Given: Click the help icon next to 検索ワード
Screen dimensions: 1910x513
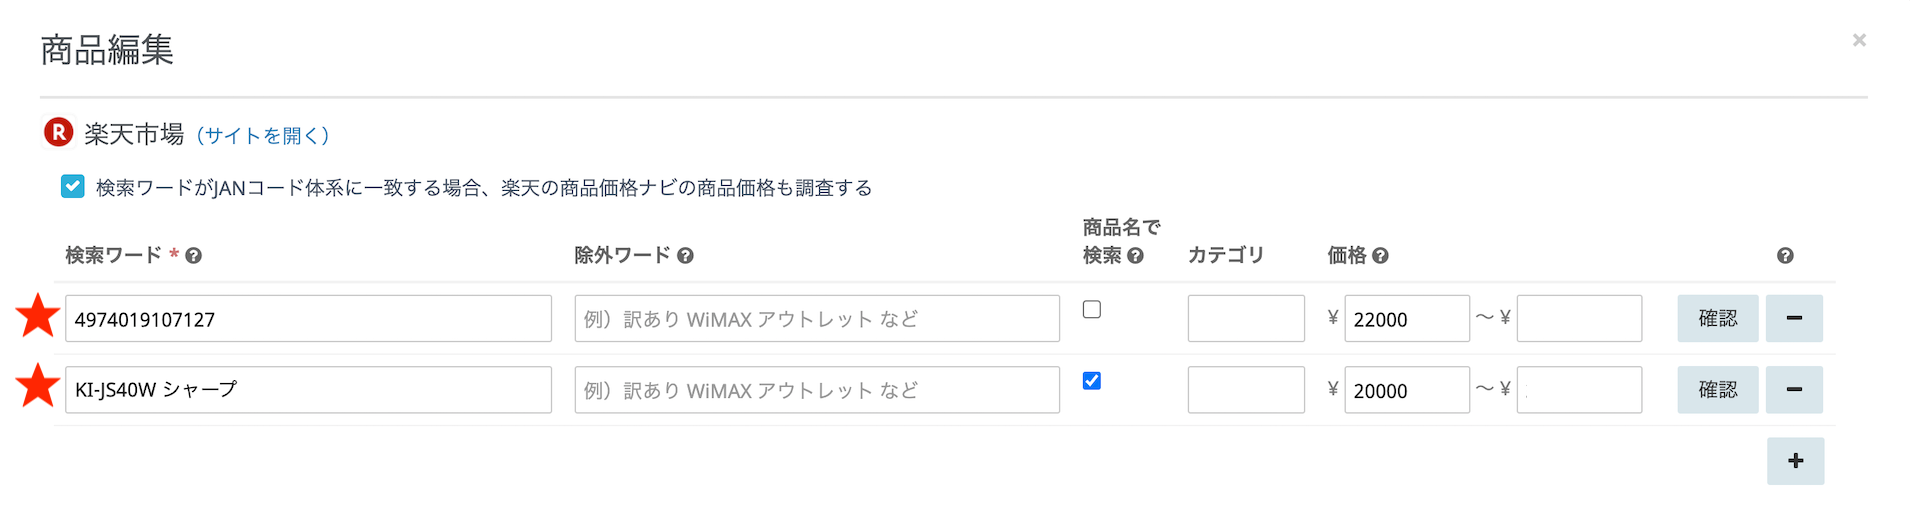Looking at the screenshot, I should click(194, 256).
